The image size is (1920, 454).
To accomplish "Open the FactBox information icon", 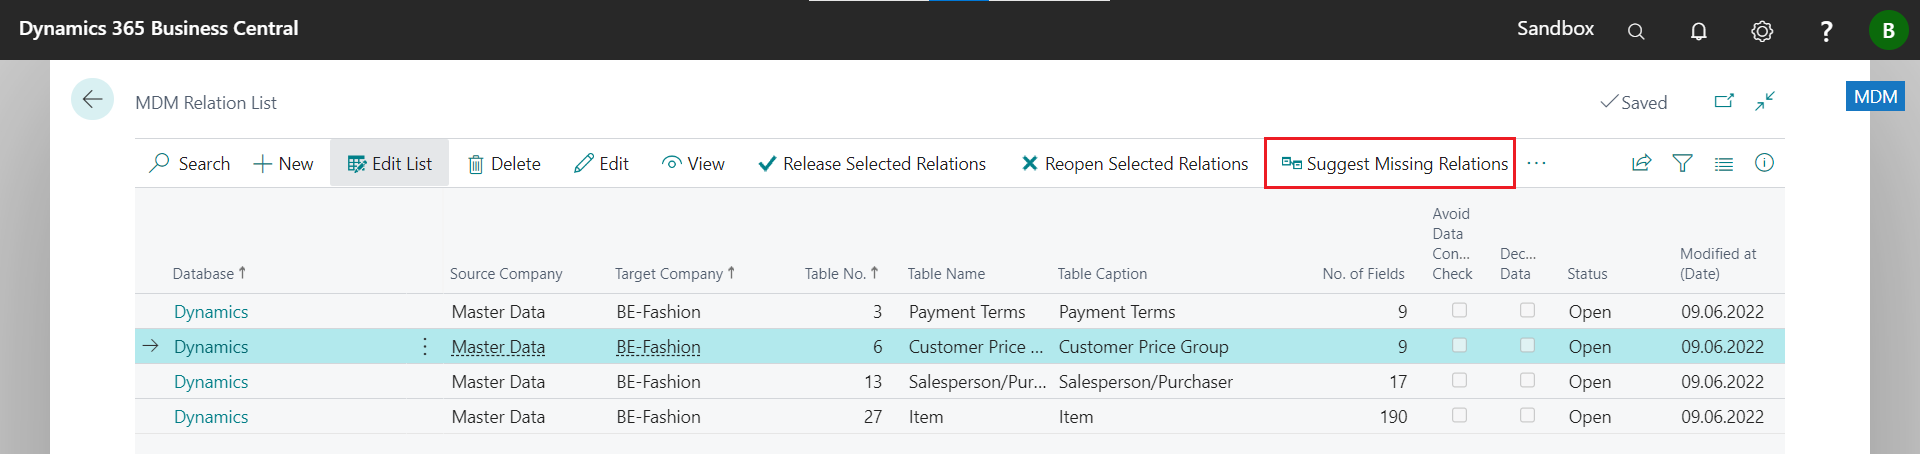I will (x=1764, y=163).
